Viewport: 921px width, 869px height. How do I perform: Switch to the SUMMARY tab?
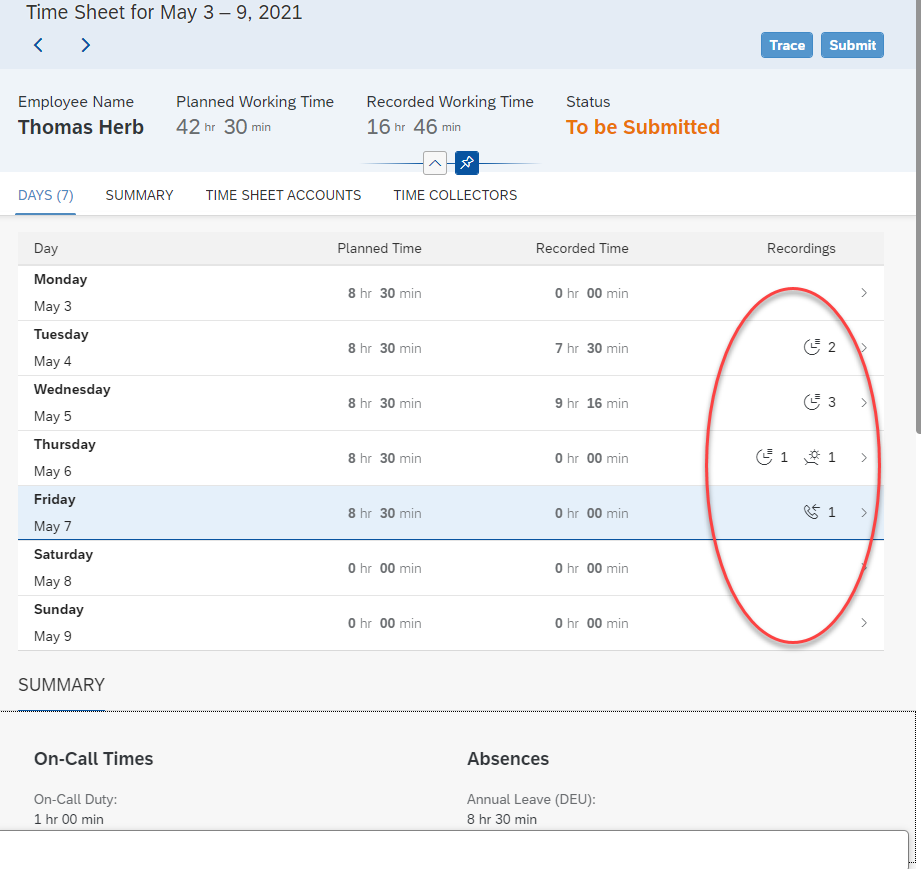tap(139, 196)
